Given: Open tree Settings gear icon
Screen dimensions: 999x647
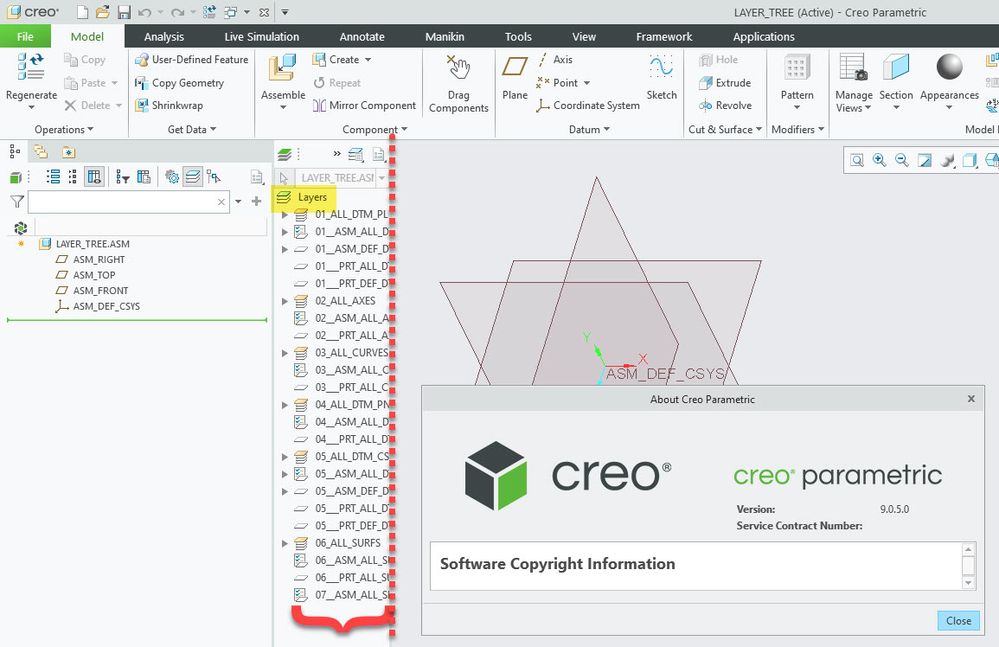Looking at the screenshot, I should (x=171, y=177).
